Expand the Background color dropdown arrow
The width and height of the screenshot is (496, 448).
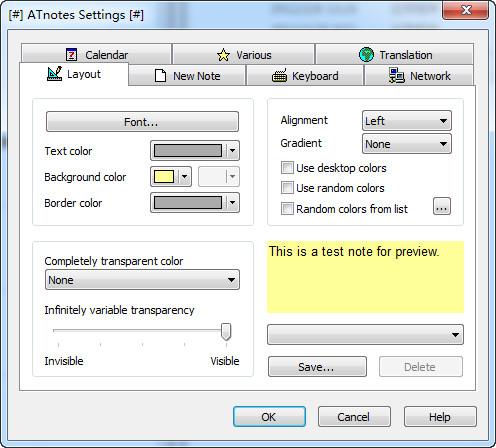[x=184, y=176]
